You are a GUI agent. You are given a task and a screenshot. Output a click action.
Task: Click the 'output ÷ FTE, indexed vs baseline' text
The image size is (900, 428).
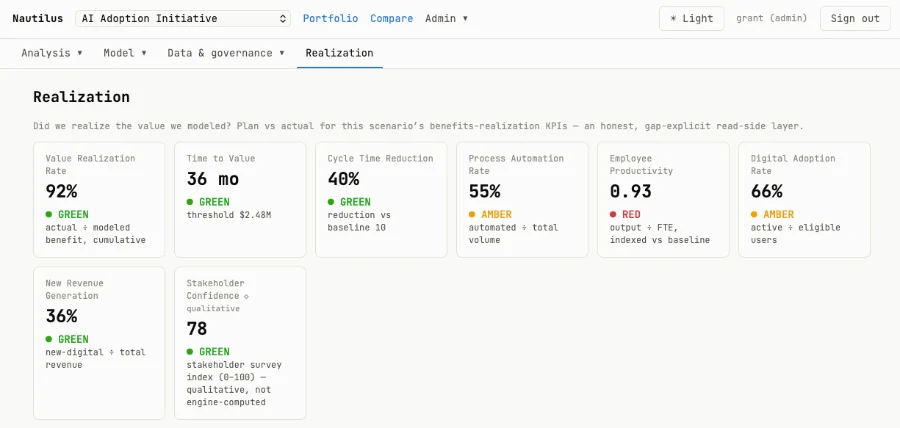pyautogui.click(x=660, y=234)
